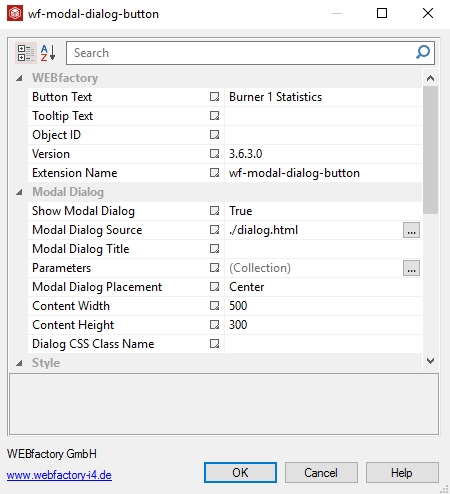Collapse the Style category

(19, 363)
